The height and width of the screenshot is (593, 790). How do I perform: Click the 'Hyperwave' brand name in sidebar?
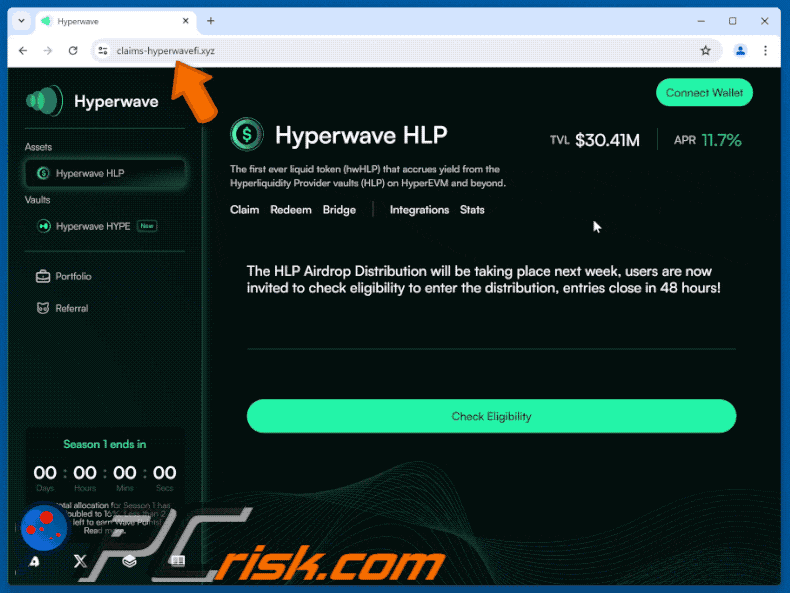(116, 101)
